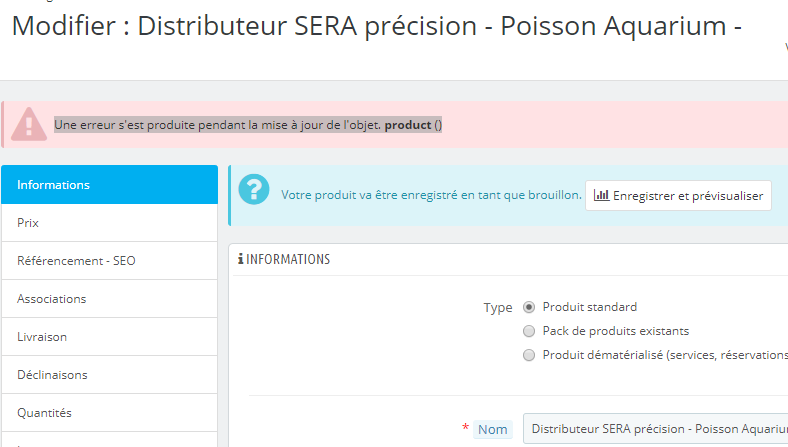Open the Informations tab
Image resolution: width=788 pixels, height=447 pixels.
[x=109, y=185]
